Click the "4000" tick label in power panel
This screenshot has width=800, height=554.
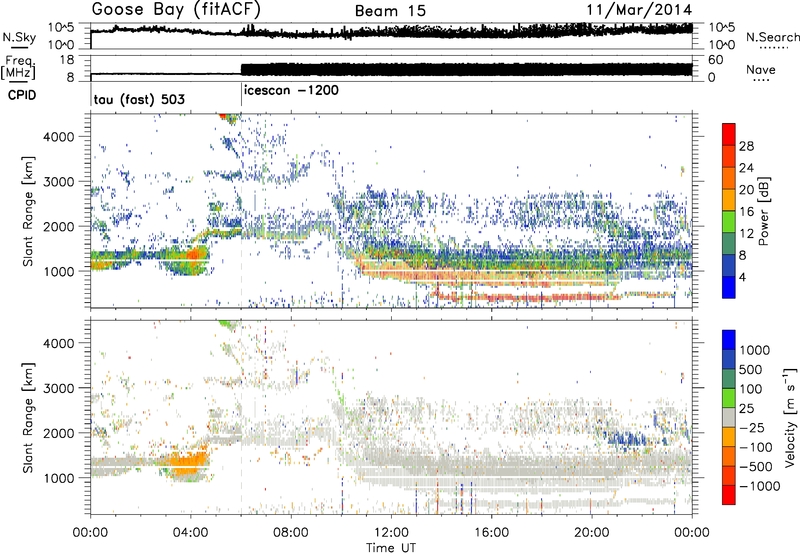(58, 137)
